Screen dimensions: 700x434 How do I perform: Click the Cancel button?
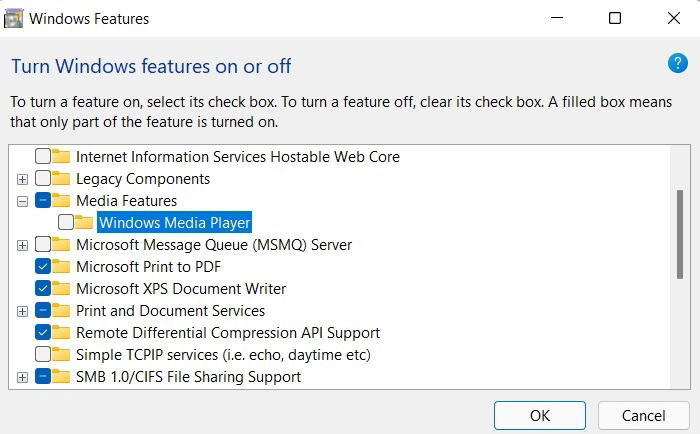tap(644, 416)
